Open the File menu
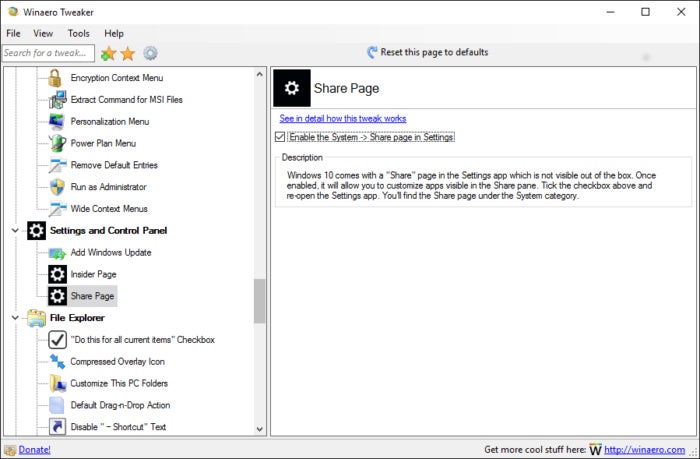700x459 pixels. (13, 33)
